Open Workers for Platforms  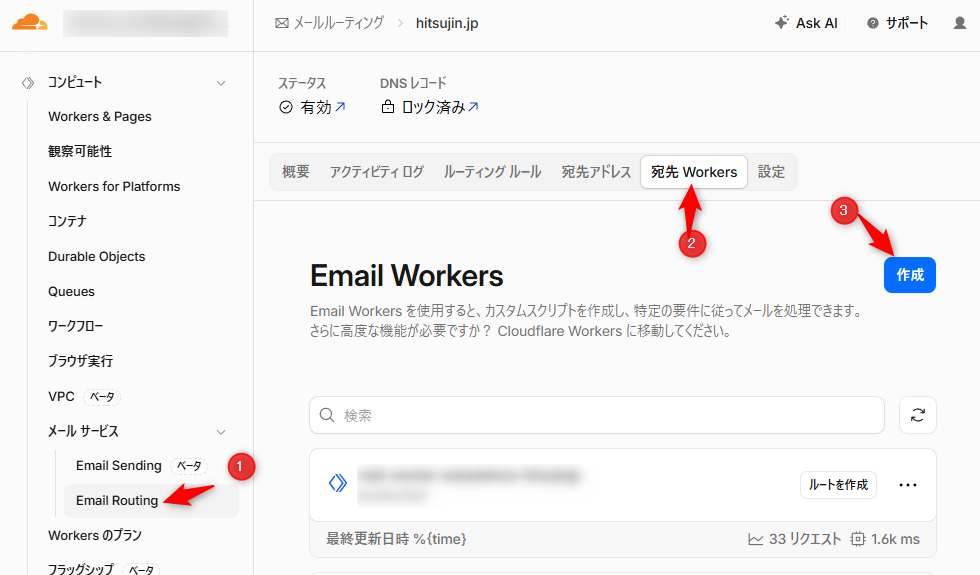click(114, 186)
